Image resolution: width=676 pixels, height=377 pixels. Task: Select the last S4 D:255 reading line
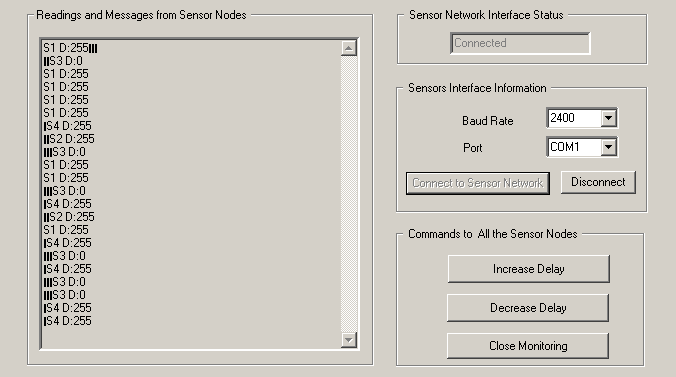coord(68,320)
